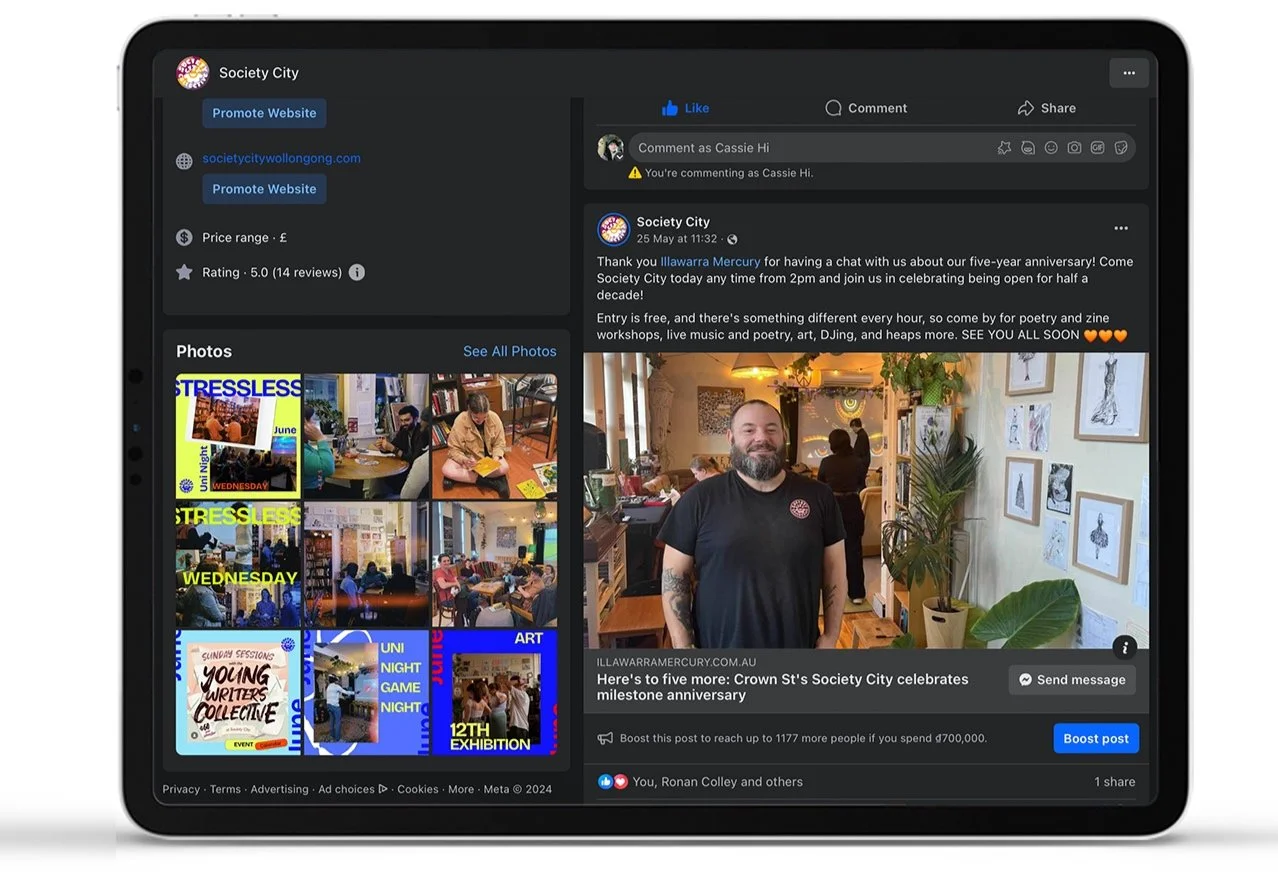Open the three-dot menu in the page header
This screenshot has height=894, width=1278.
1128,73
